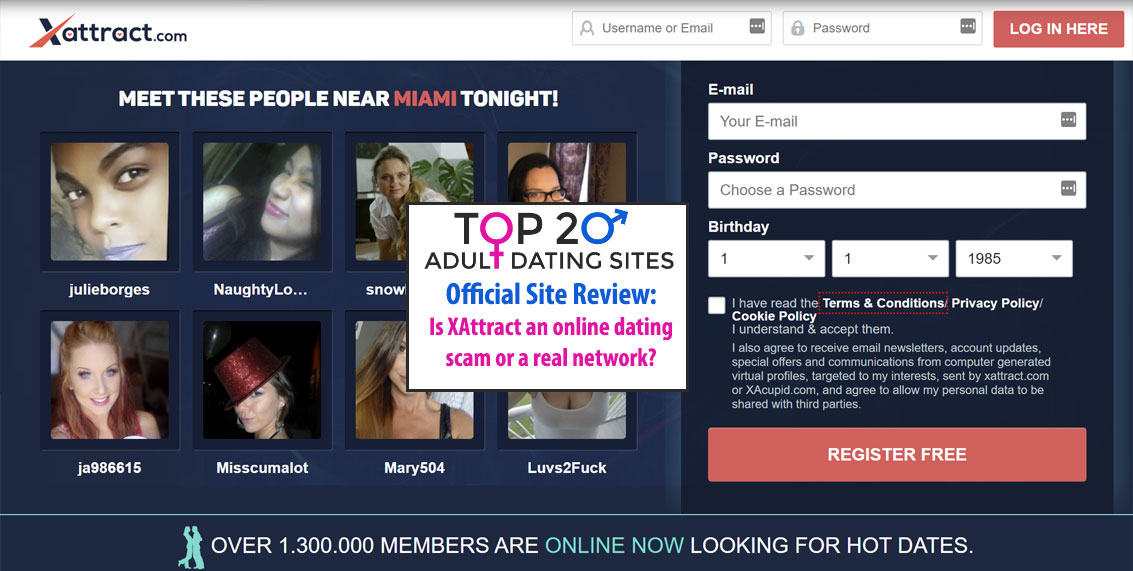Click the autofill icon in the Choose a Password field
Screen dimensions: 1133x571
coord(1068,188)
